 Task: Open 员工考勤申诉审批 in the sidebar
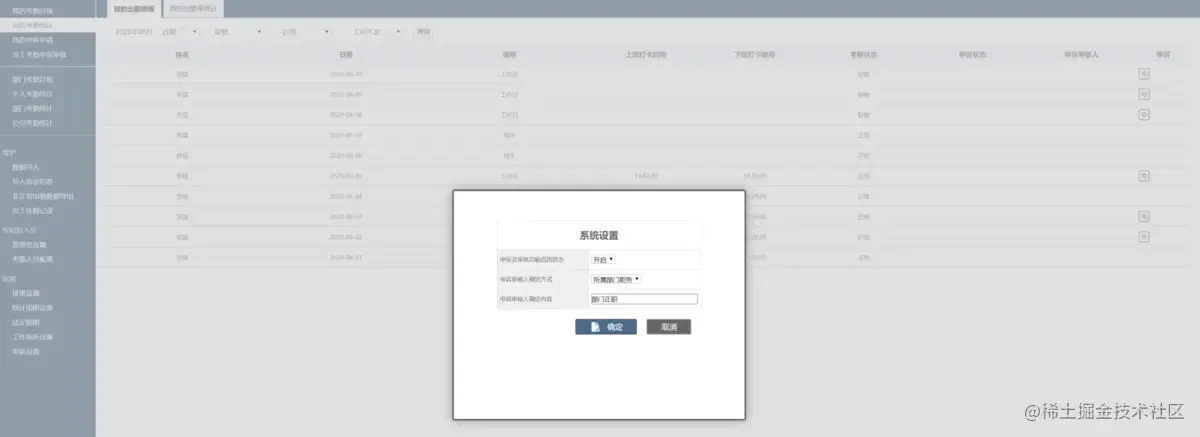[x=39, y=54]
